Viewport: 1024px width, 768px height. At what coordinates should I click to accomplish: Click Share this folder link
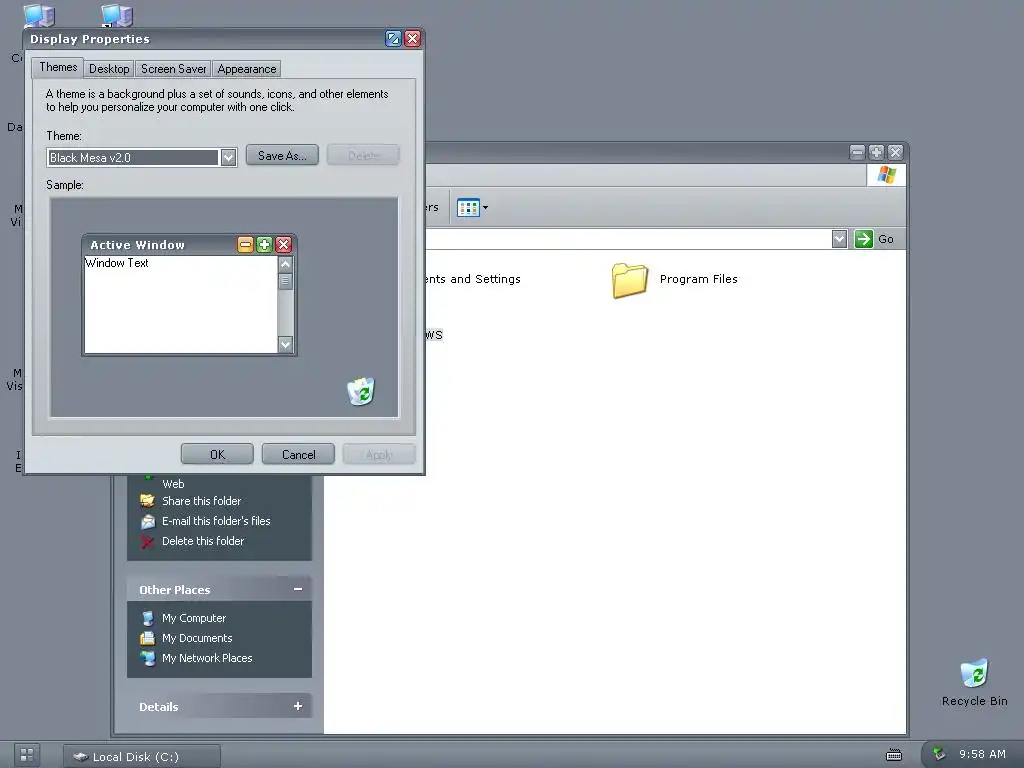click(201, 501)
